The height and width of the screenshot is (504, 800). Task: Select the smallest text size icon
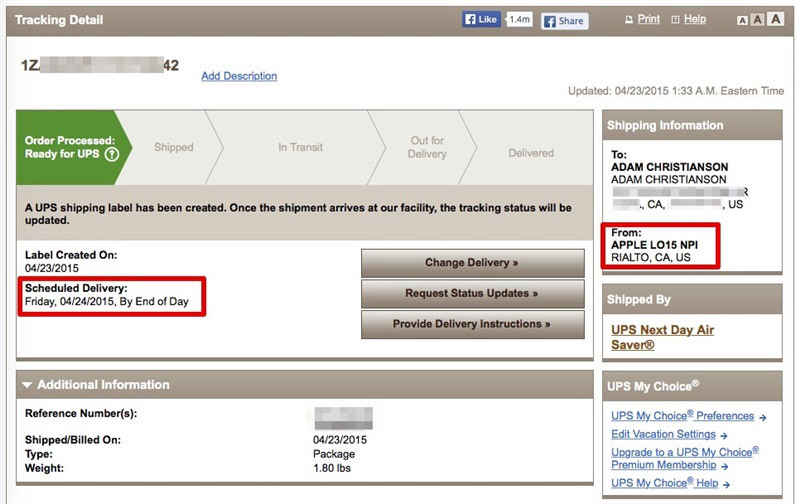[742, 20]
